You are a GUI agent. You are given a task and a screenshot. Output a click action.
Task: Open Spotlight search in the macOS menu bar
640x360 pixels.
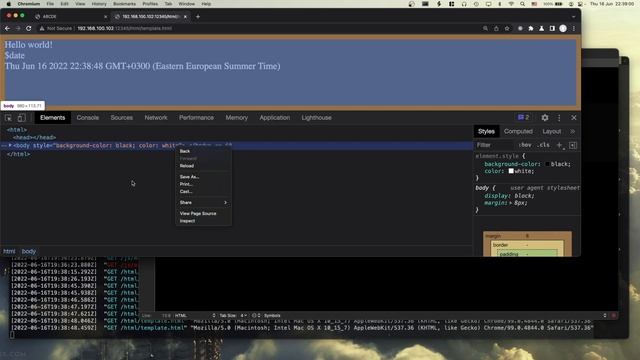(522, 4)
